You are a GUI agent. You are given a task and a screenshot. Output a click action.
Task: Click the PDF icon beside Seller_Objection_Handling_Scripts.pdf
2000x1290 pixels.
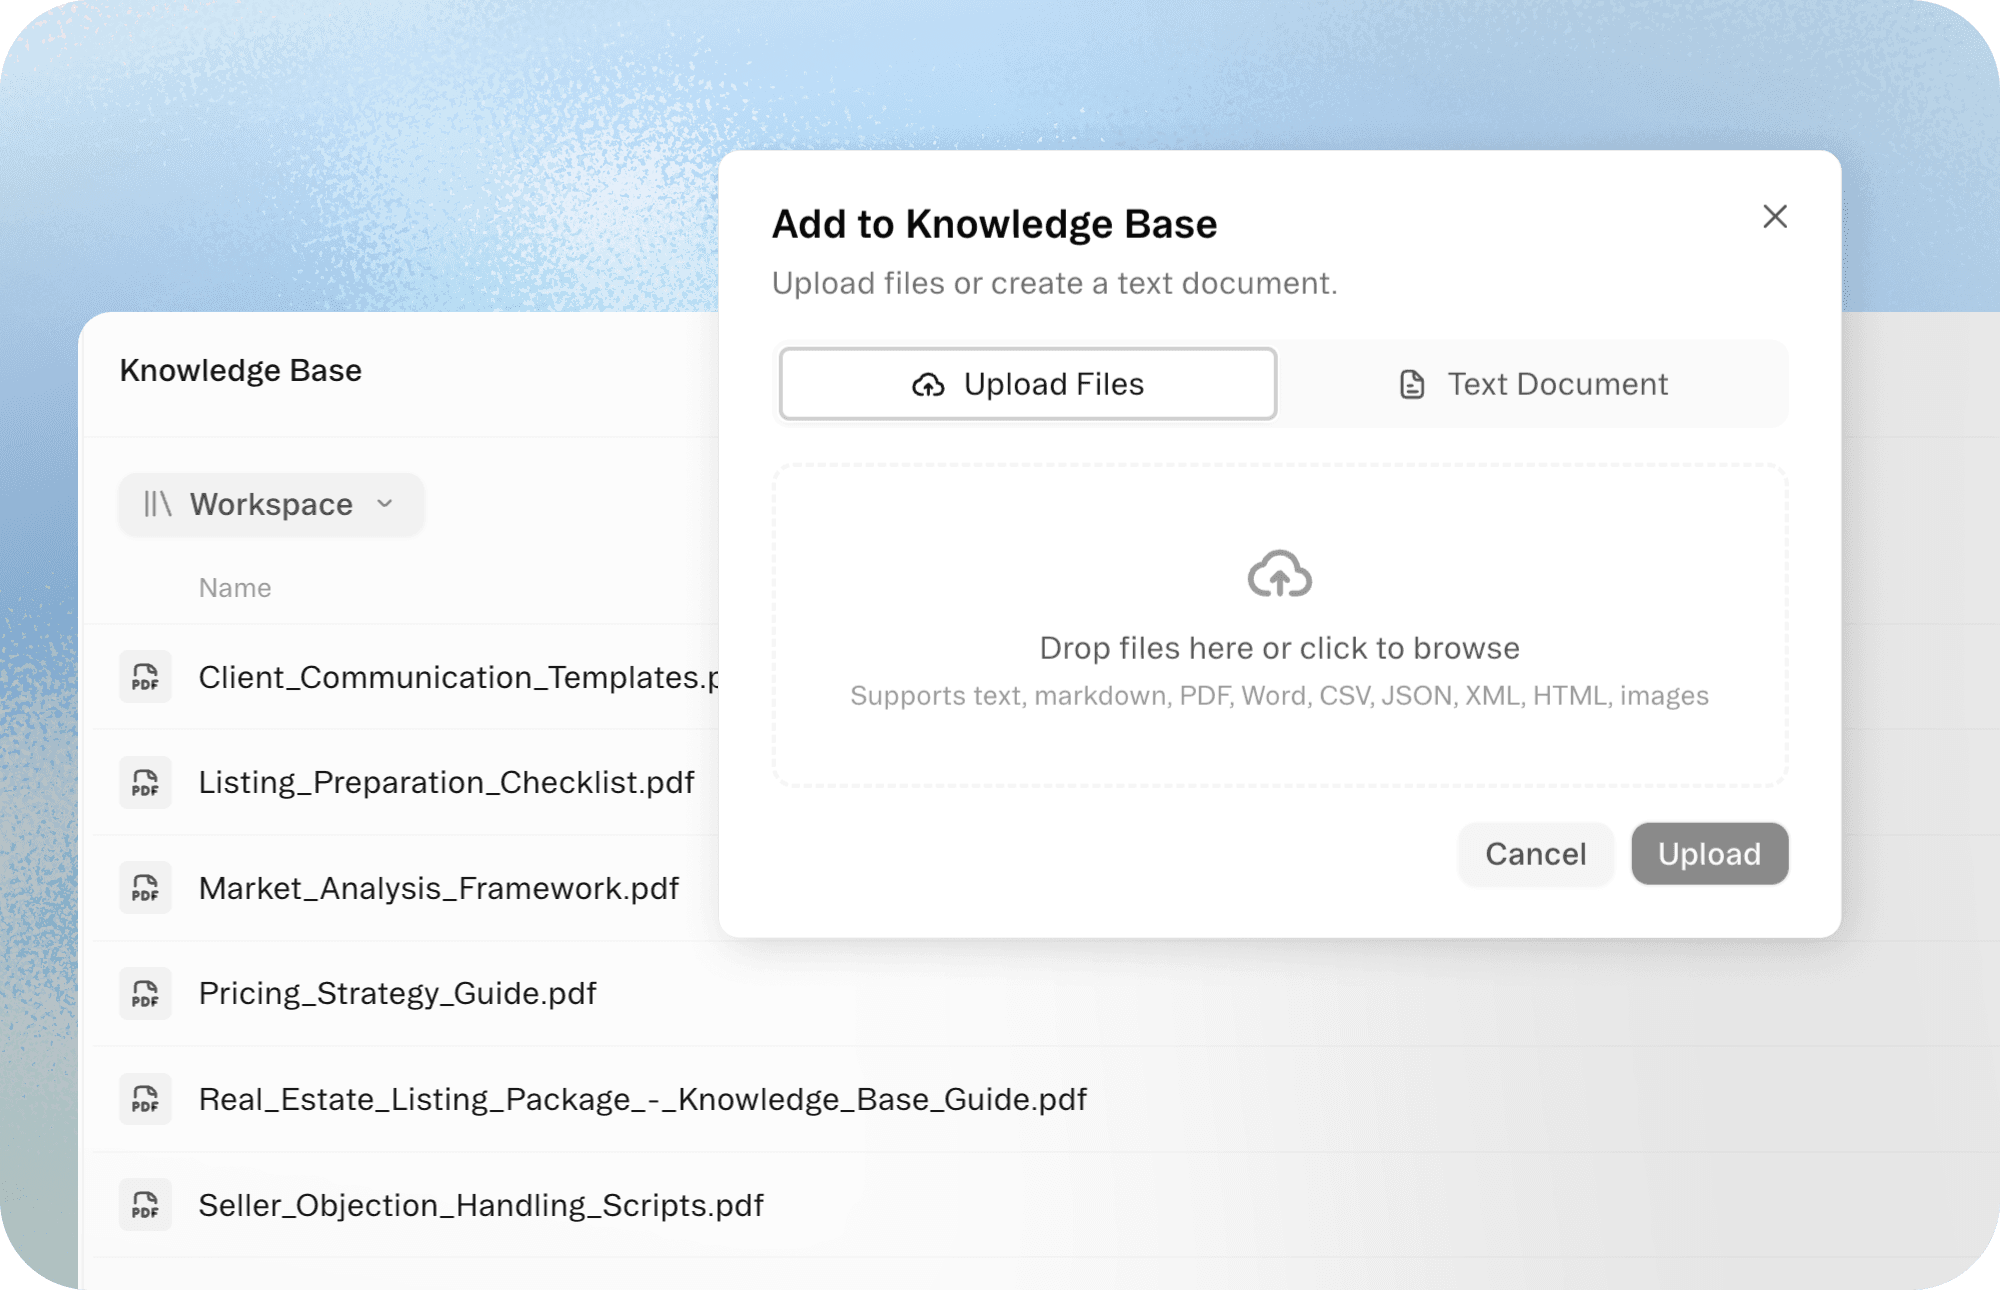click(x=145, y=1205)
